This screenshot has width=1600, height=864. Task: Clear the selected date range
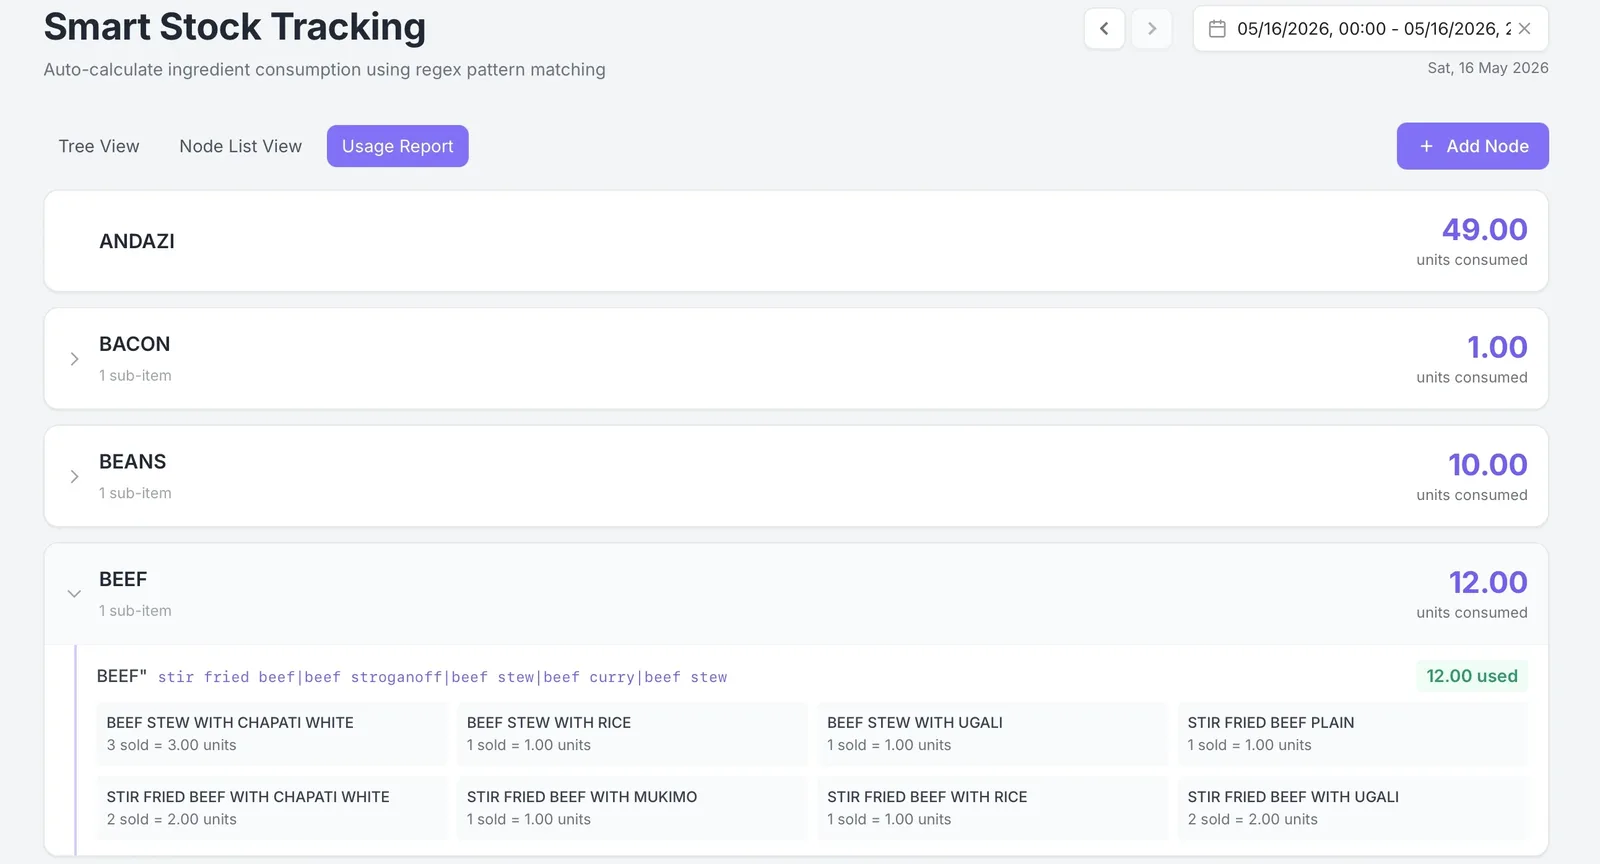click(1524, 29)
